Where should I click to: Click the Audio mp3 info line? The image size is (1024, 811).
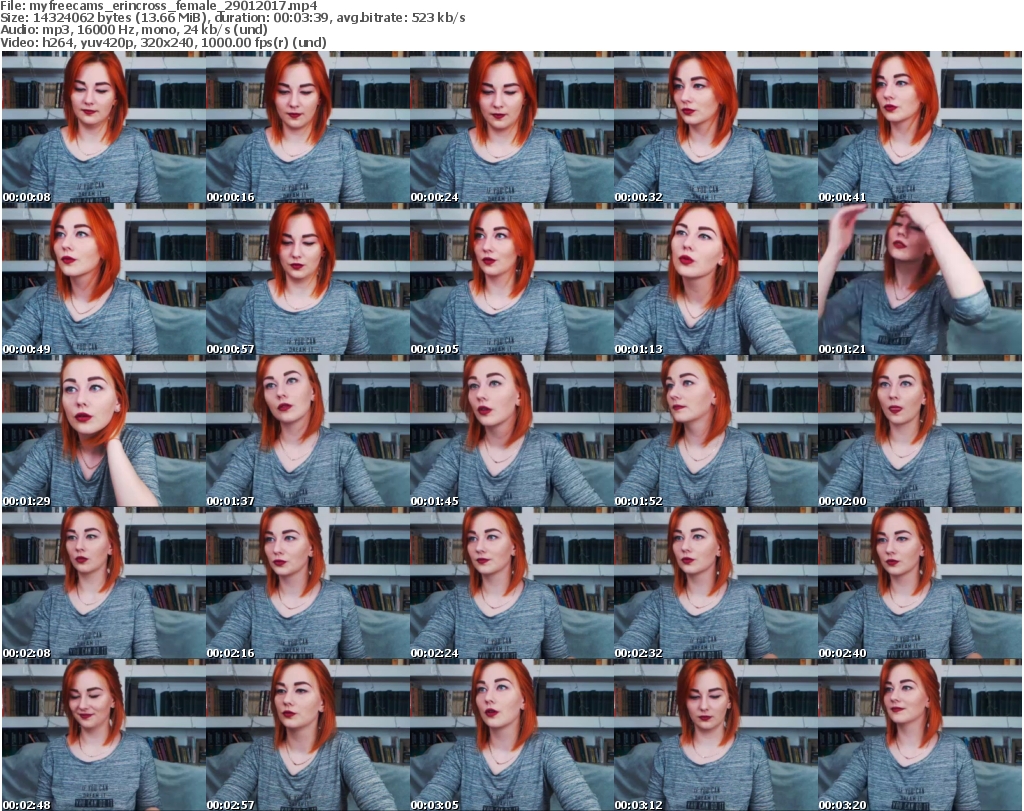pyautogui.click(x=135, y=30)
